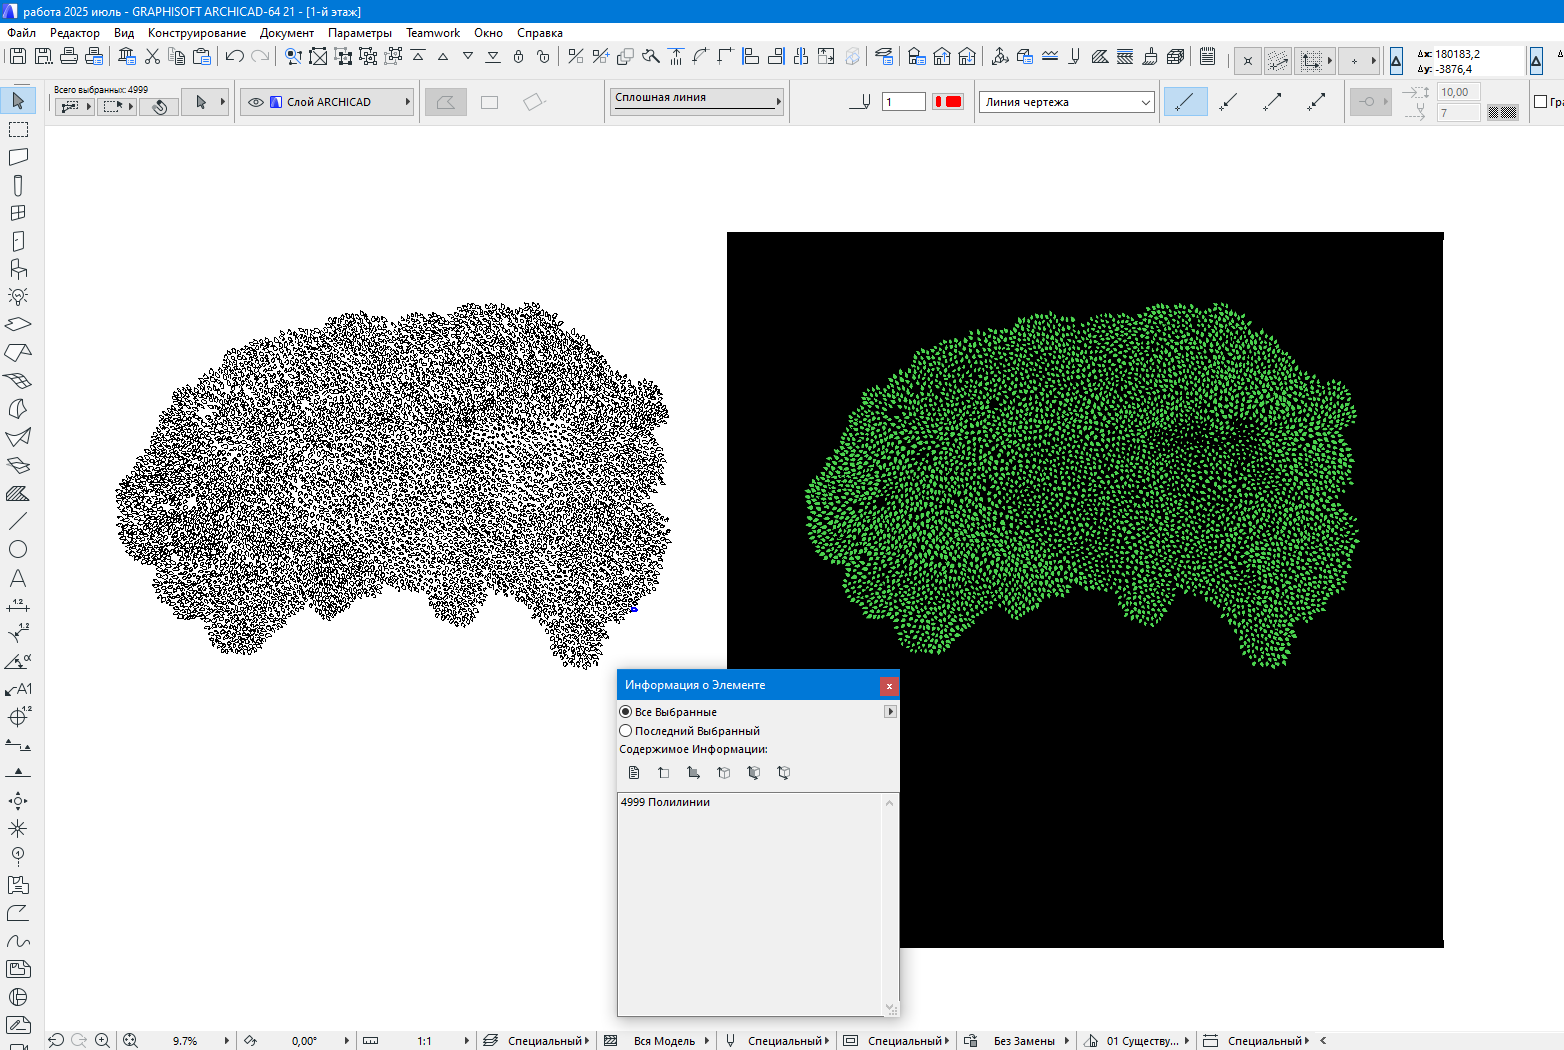Toggle the layer visibility eye icon

(x=256, y=102)
